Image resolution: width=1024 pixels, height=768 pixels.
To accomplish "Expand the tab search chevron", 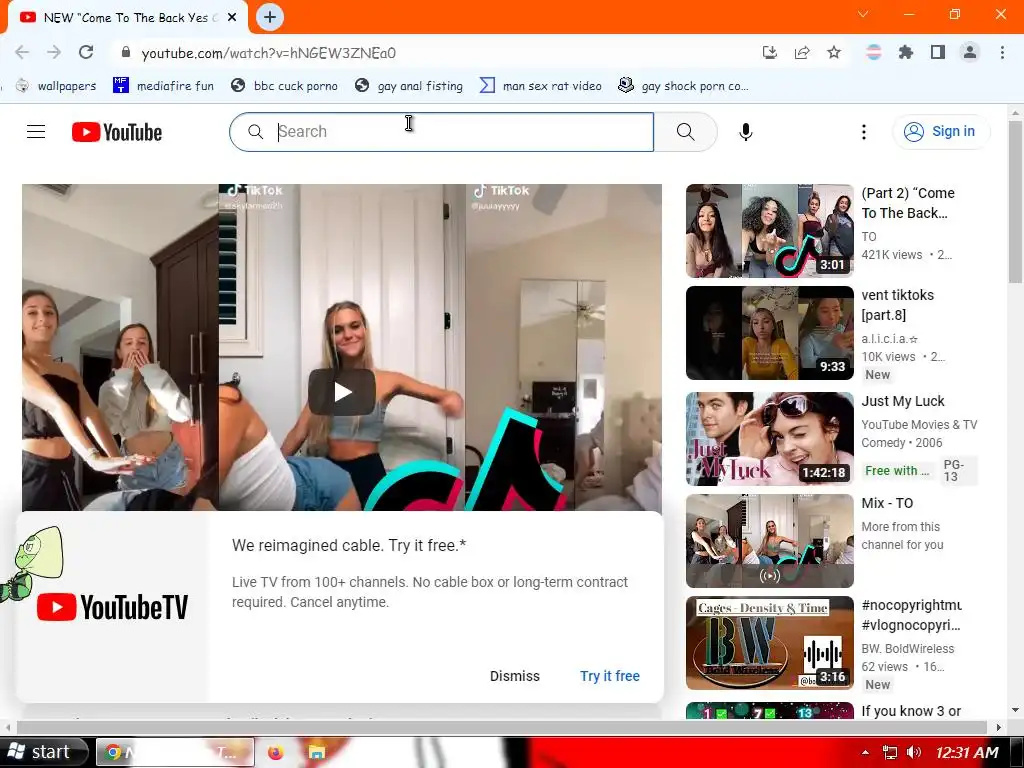I will tap(863, 14).
